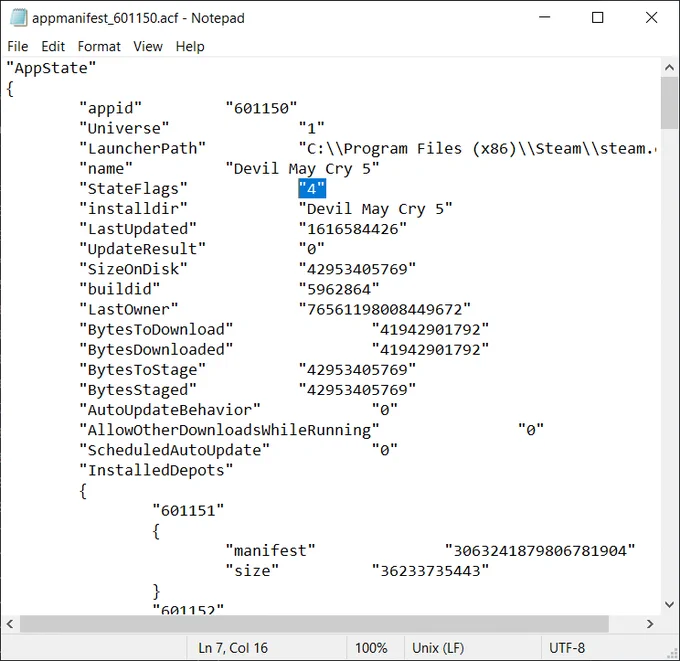Viewport: 680px width, 661px height.
Task: Click the "manifest" key text
Action: point(270,551)
